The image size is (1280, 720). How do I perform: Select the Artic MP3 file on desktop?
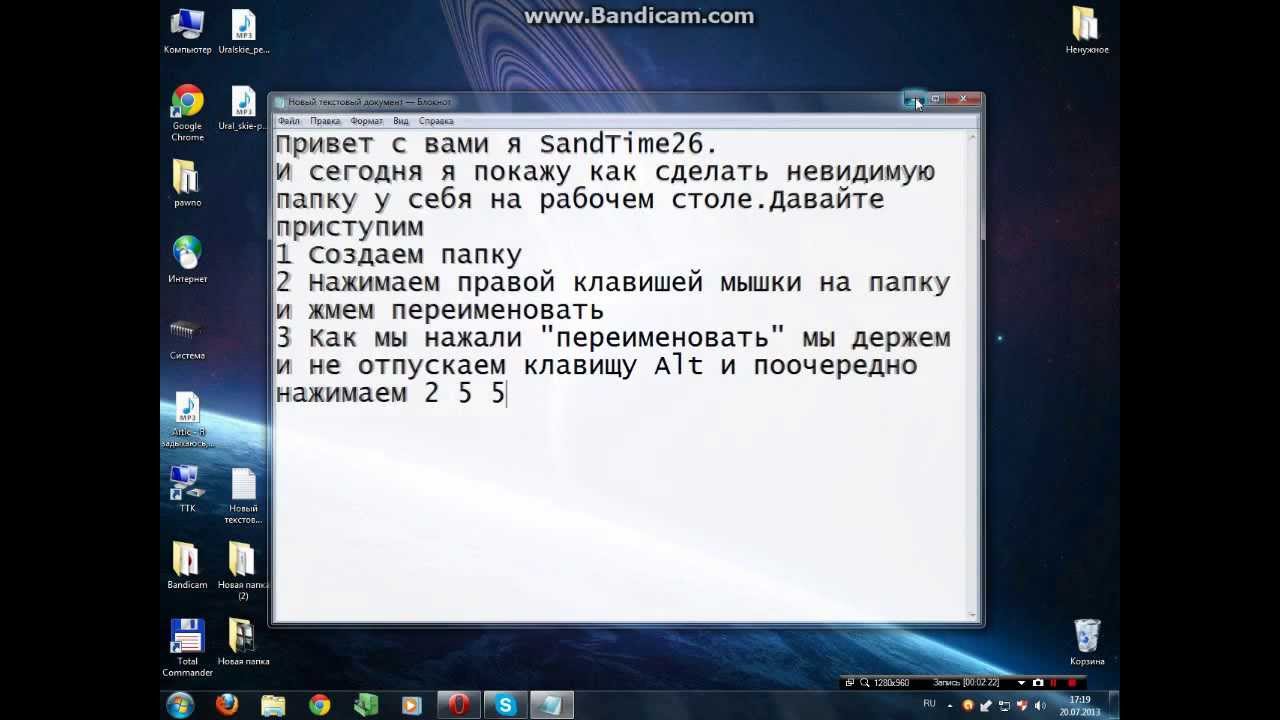pos(187,420)
